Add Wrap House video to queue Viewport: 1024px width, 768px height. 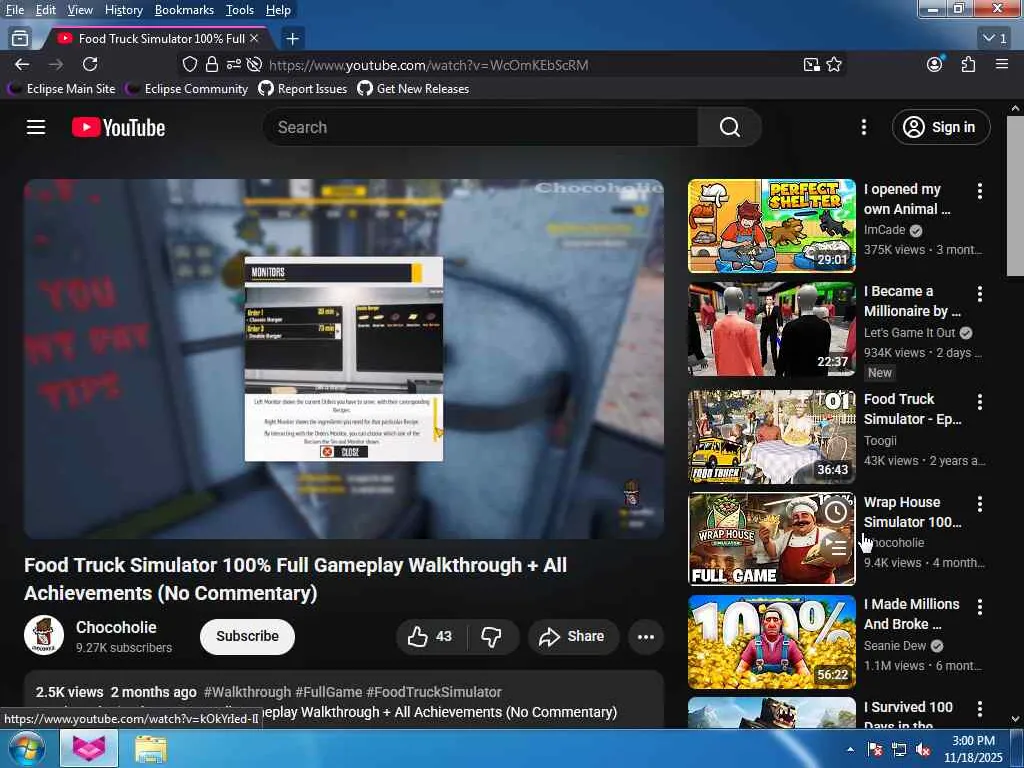pos(836,547)
